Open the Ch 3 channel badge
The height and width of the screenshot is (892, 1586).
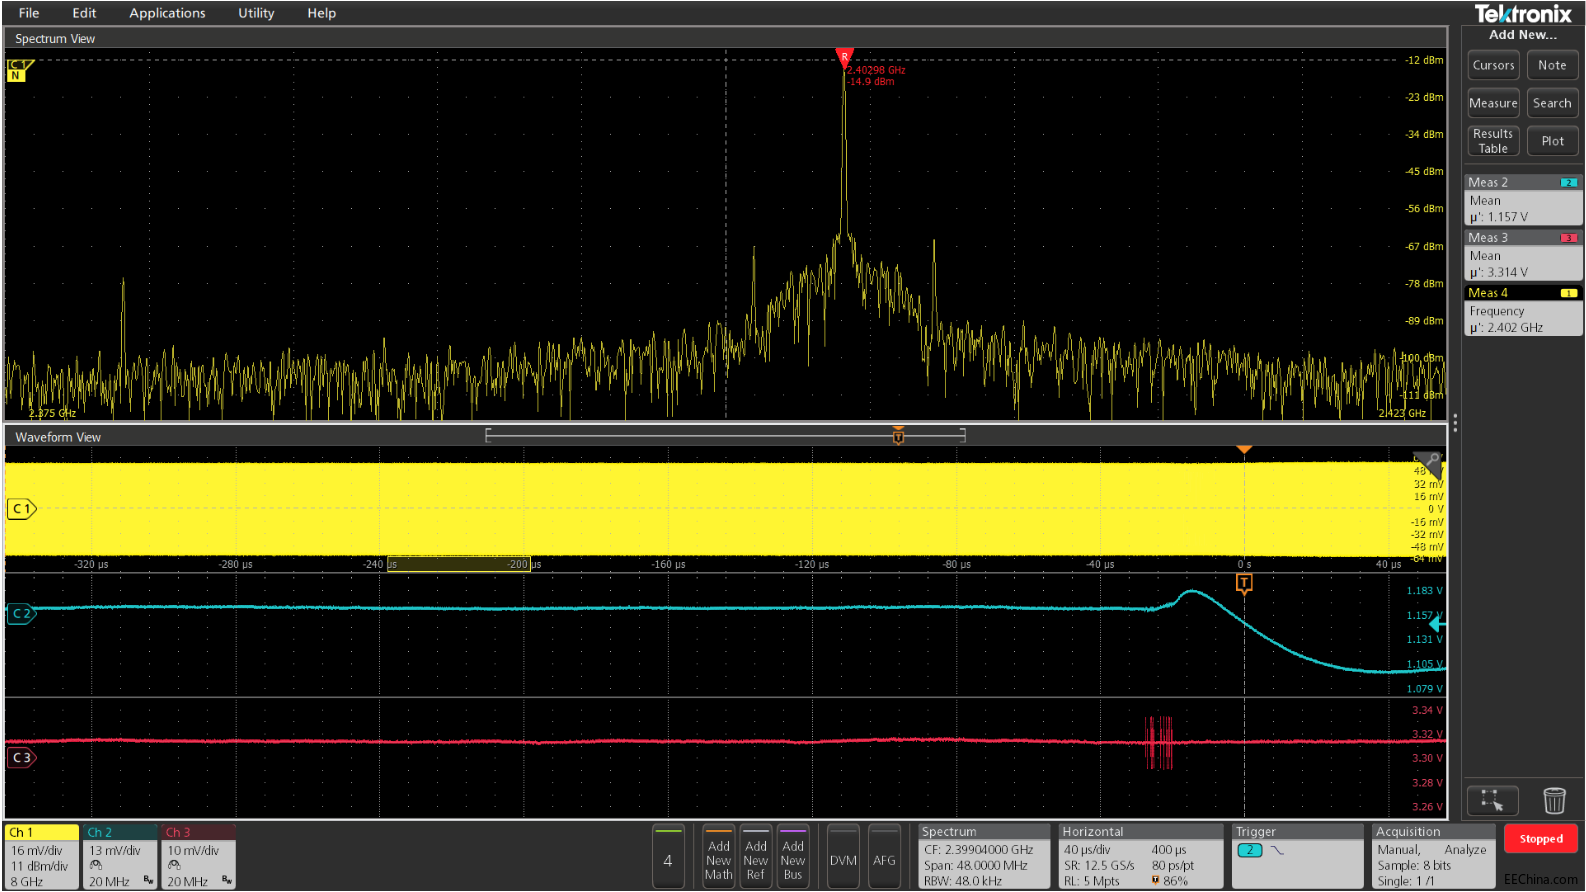[x=198, y=857]
